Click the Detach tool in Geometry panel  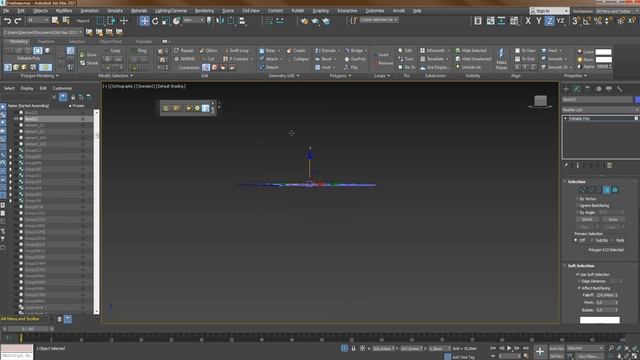click(x=269, y=67)
